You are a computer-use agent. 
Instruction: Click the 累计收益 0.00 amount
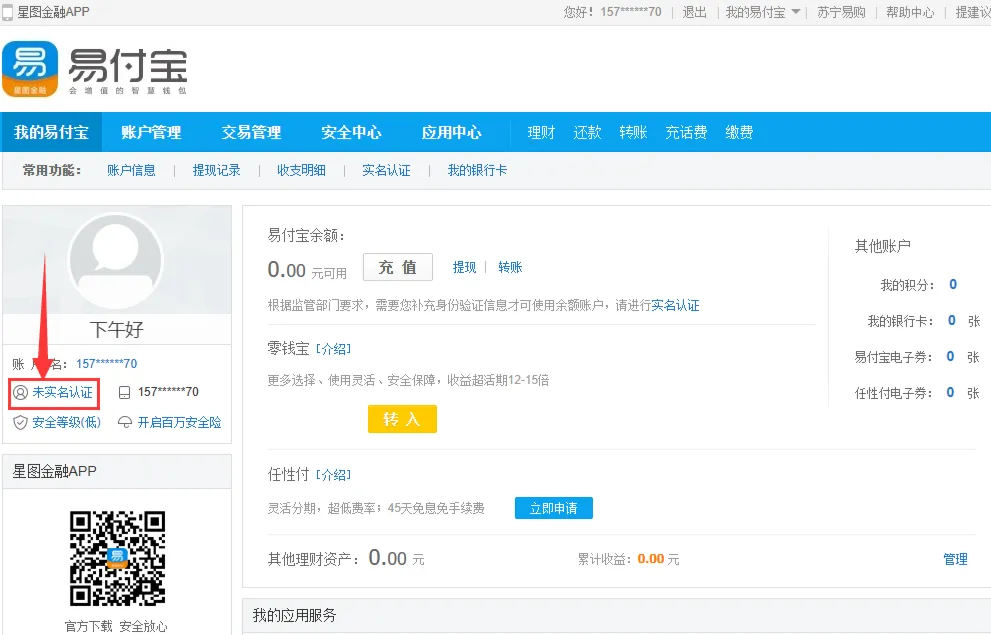click(x=651, y=559)
